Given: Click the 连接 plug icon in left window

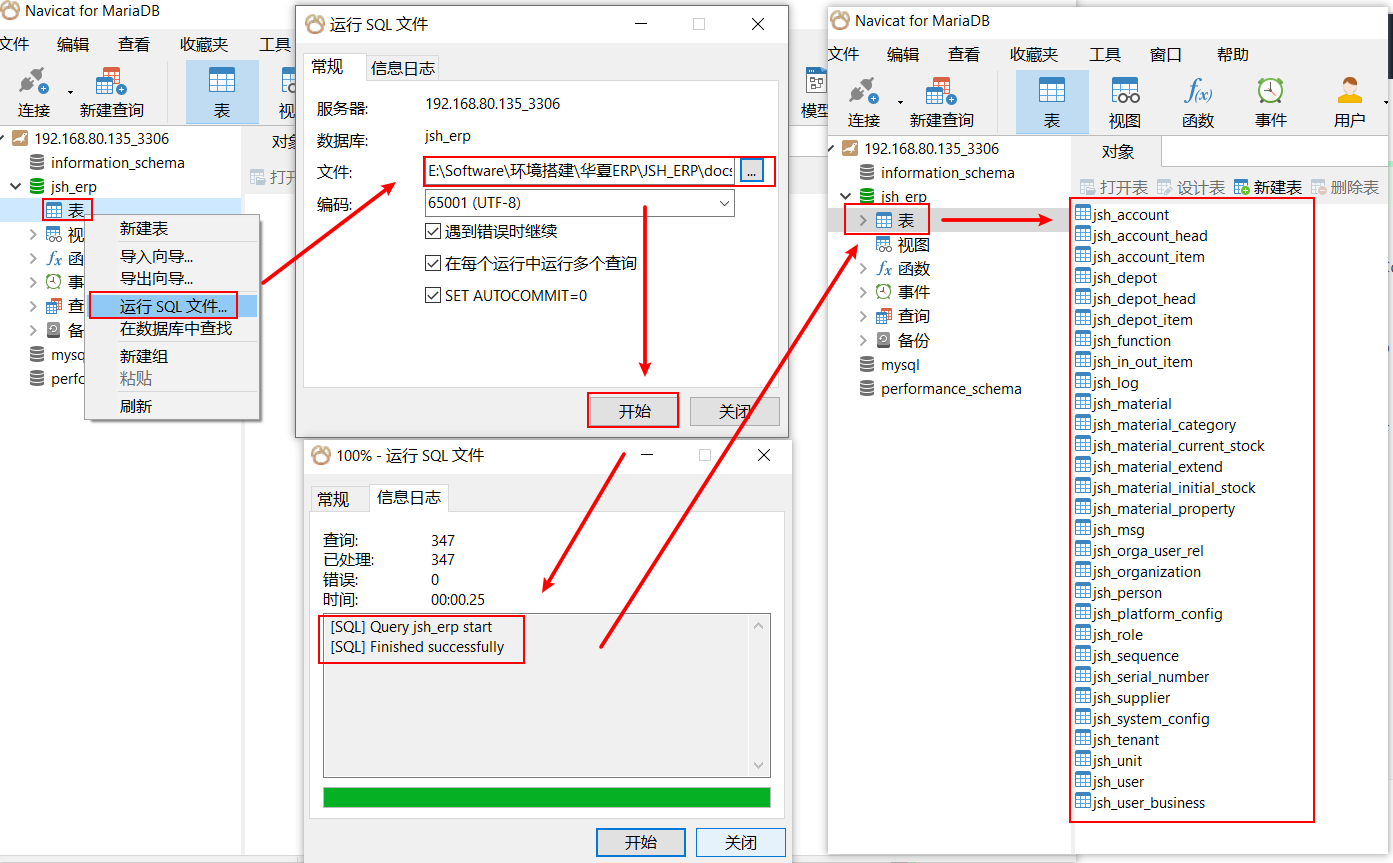Looking at the screenshot, I should [x=33, y=83].
